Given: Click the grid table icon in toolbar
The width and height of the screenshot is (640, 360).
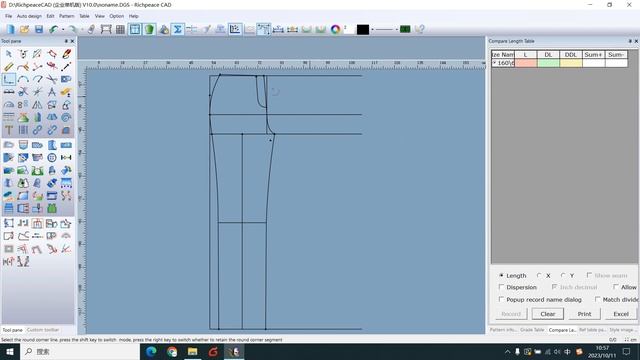Looking at the screenshot, I should (120, 29).
